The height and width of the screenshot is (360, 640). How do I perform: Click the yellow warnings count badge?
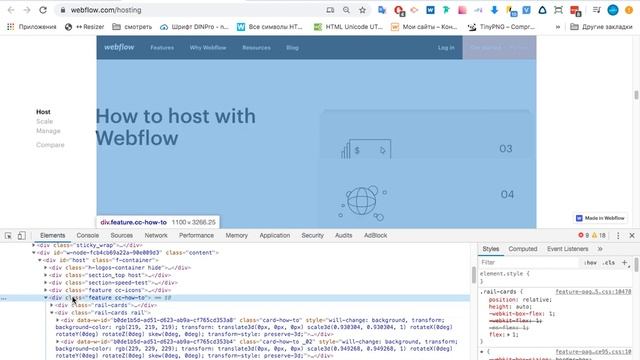[598, 235]
